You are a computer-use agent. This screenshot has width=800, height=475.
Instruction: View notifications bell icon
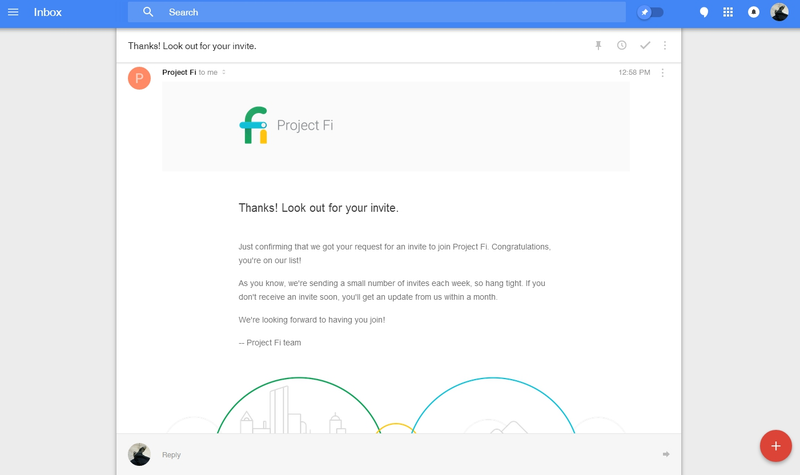click(x=754, y=12)
